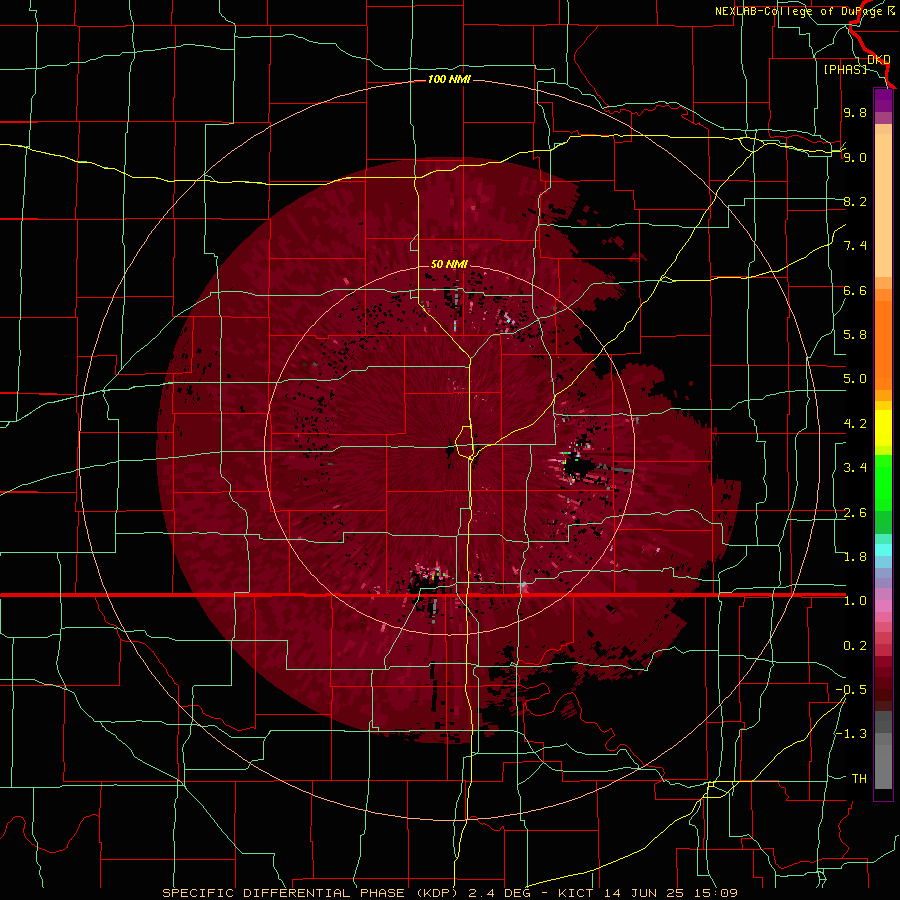This screenshot has width=900, height=900.
Task: Click the 5.8 legend value
Action: point(855,335)
